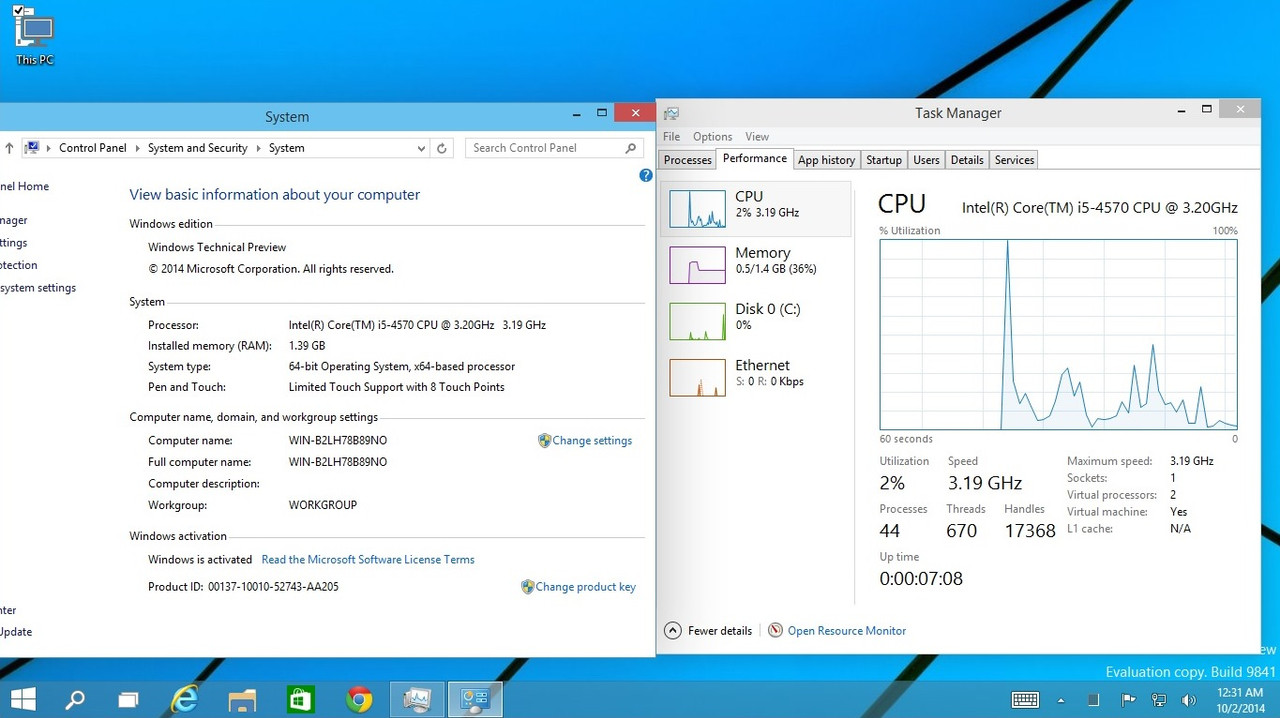Launch Google Chrome from taskbar
This screenshot has height=718, width=1280.
pos(359,699)
